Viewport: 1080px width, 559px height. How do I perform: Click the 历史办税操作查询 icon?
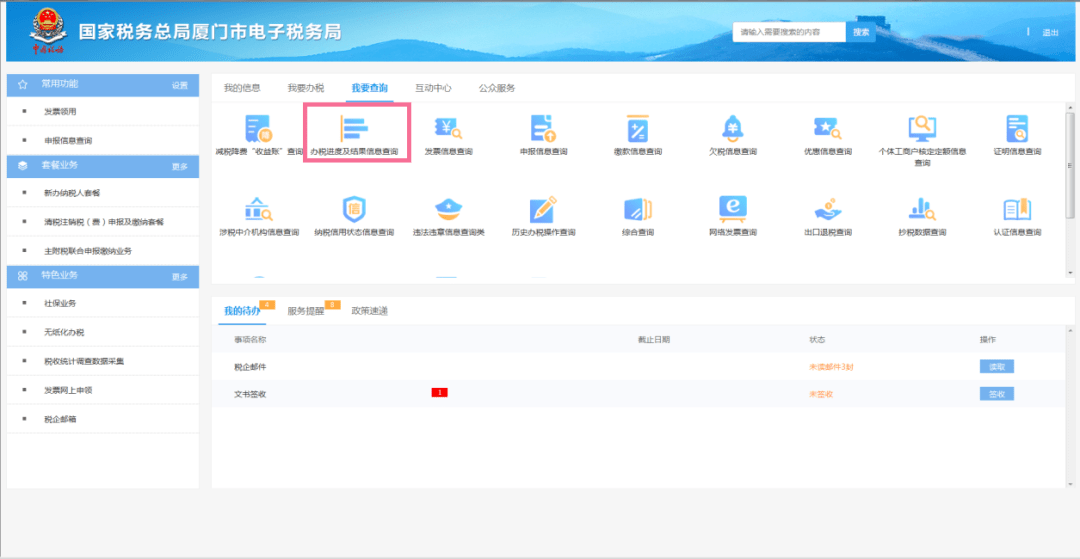[x=543, y=210]
